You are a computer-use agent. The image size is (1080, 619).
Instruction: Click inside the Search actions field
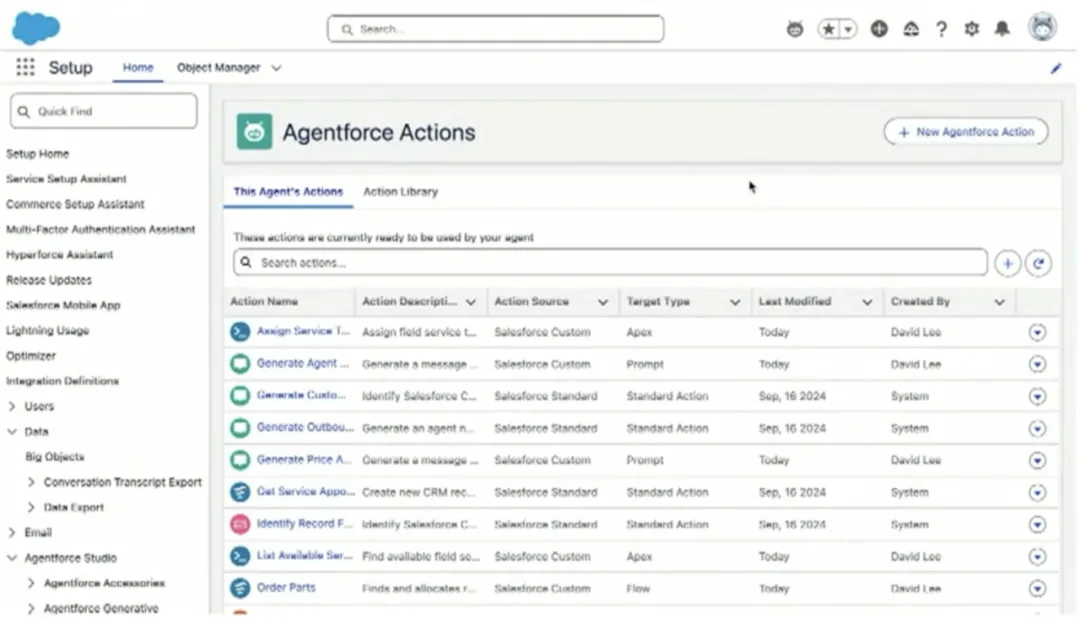(x=600, y=262)
